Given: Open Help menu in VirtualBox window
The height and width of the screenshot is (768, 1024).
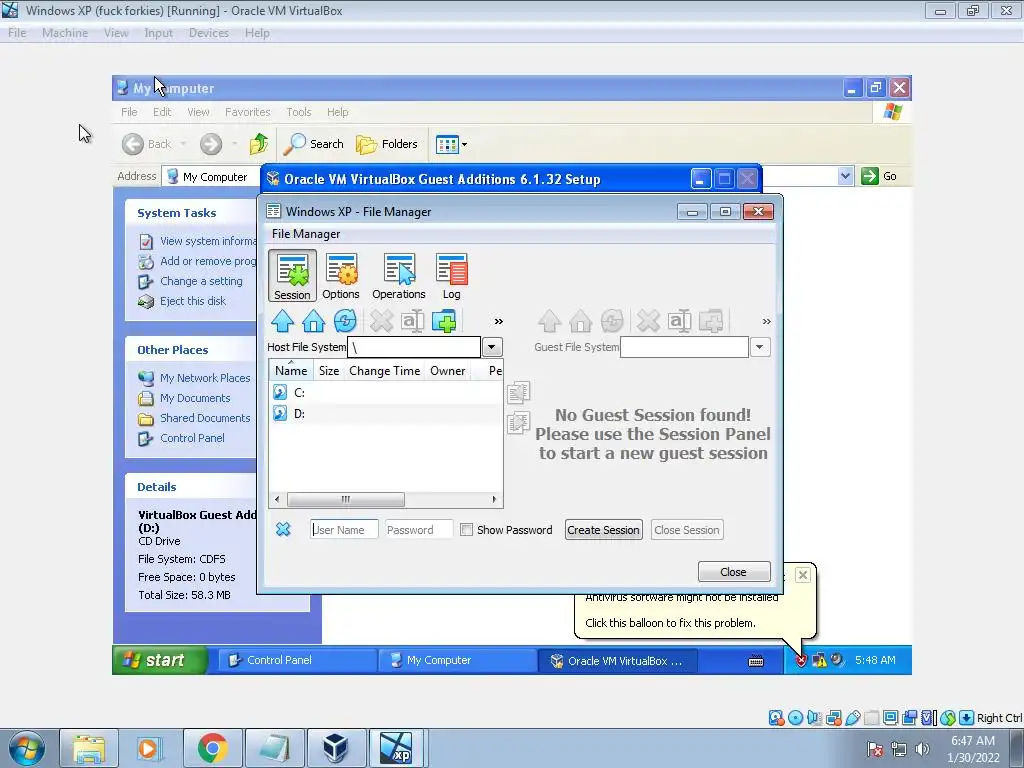Looking at the screenshot, I should [257, 33].
